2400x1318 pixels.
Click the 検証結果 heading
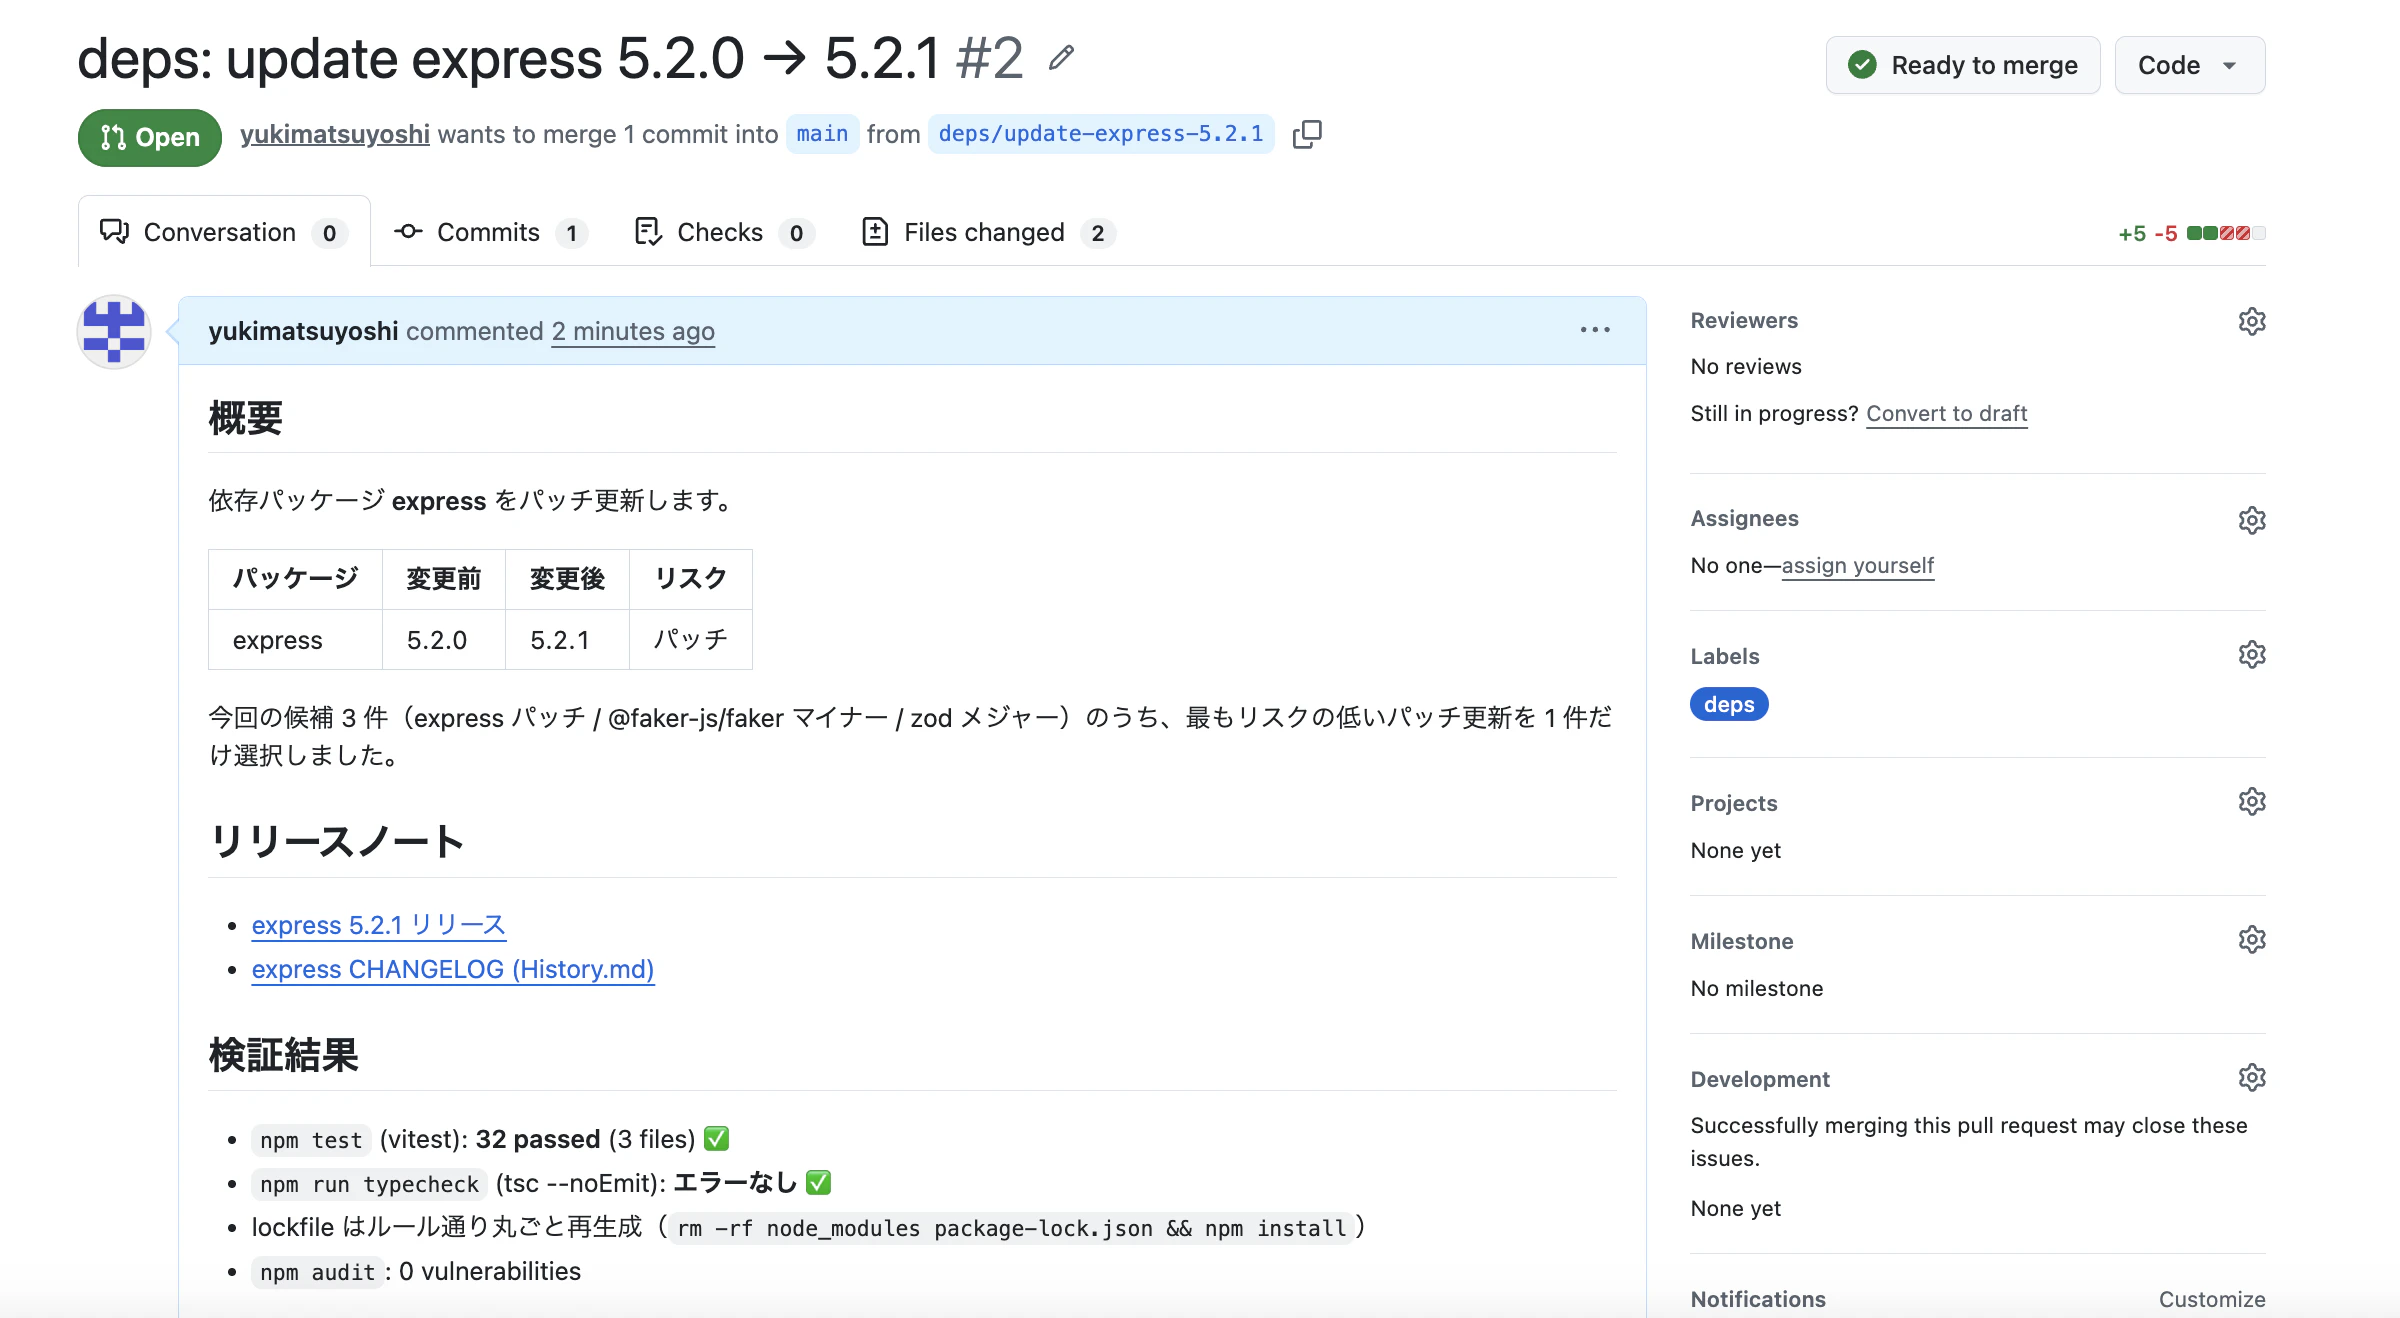click(x=284, y=1055)
